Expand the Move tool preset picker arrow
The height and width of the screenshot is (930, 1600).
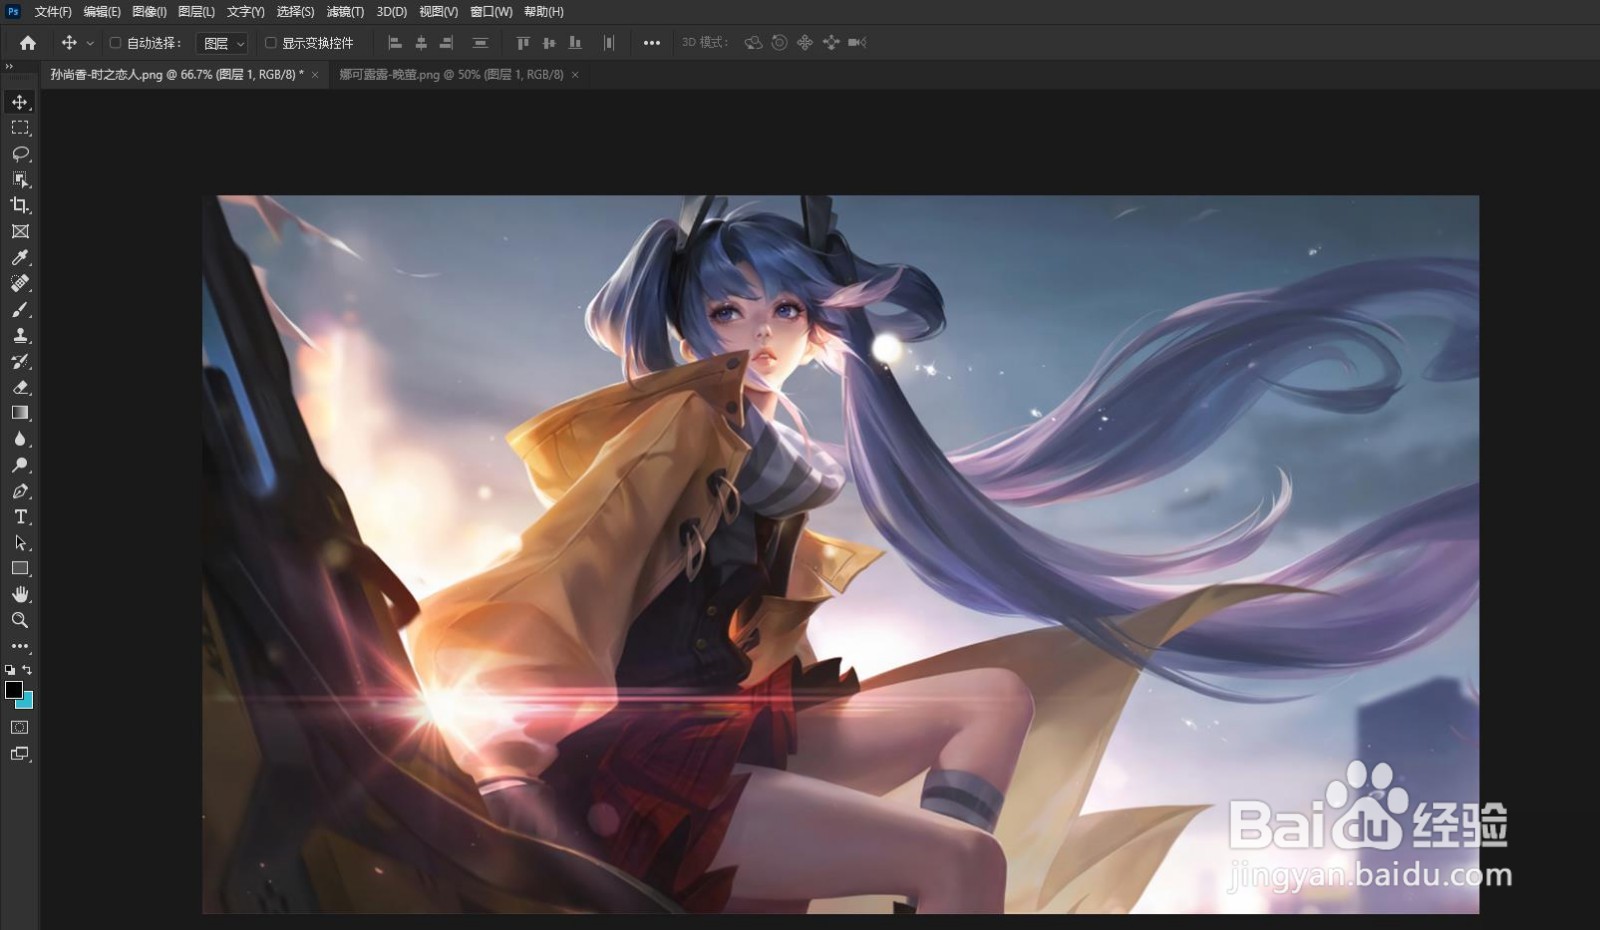point(90,43)
